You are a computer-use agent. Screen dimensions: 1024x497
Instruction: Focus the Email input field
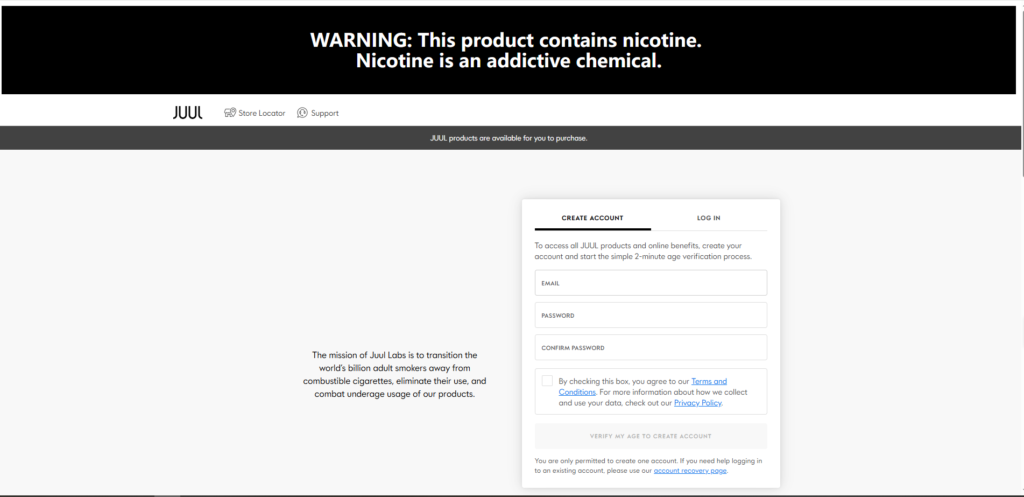click(x=650, y=283)
